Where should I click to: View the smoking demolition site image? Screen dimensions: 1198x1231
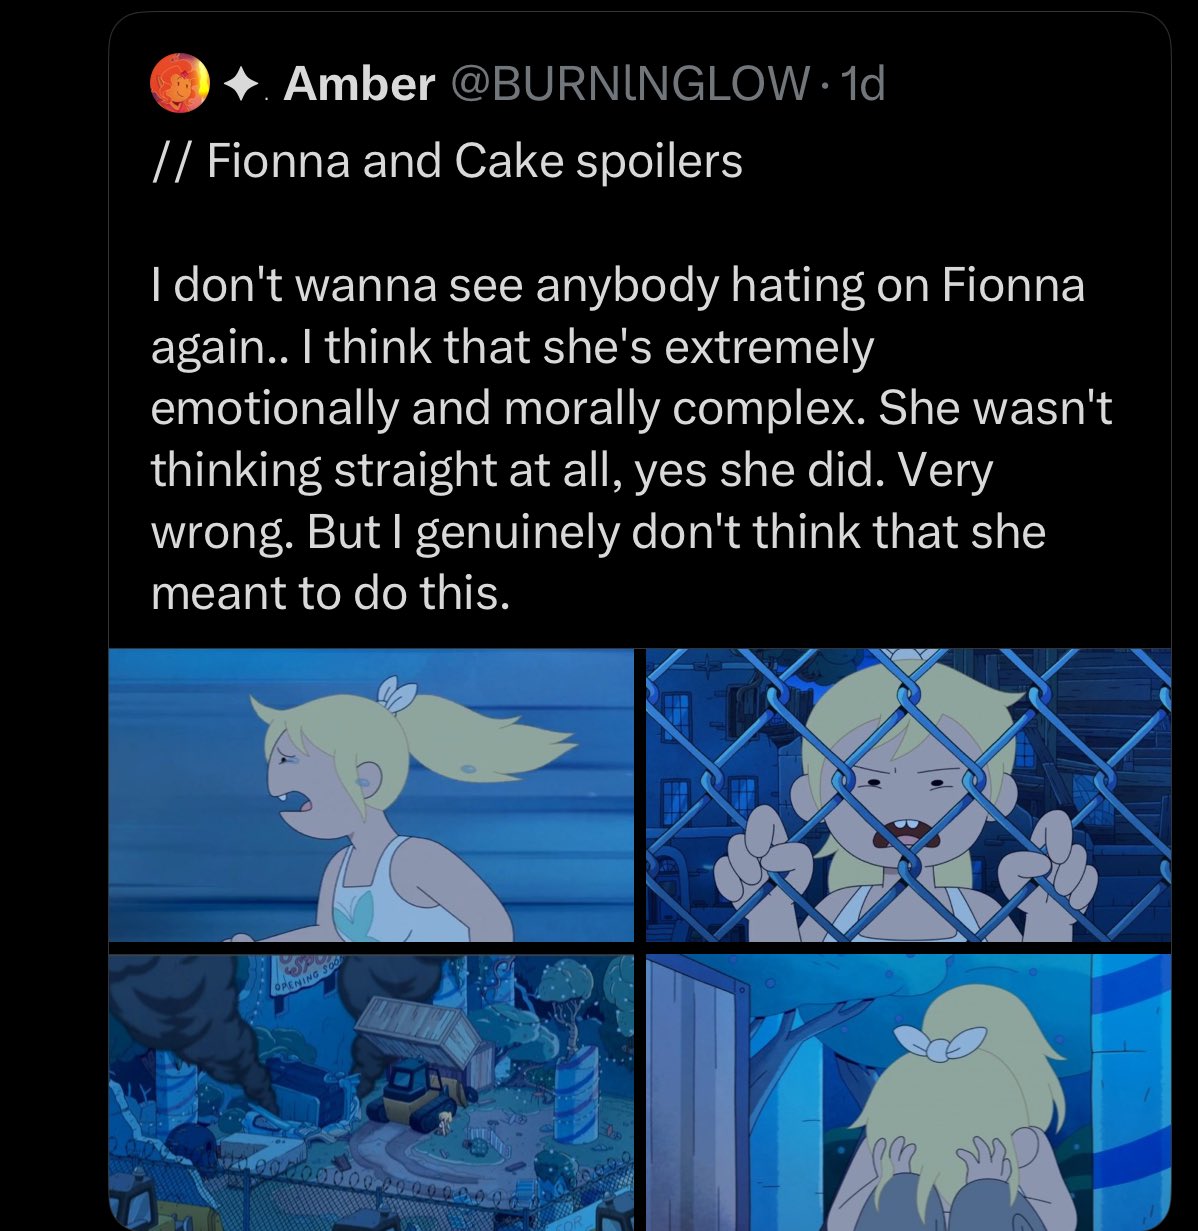click(x=371, y=1092)
